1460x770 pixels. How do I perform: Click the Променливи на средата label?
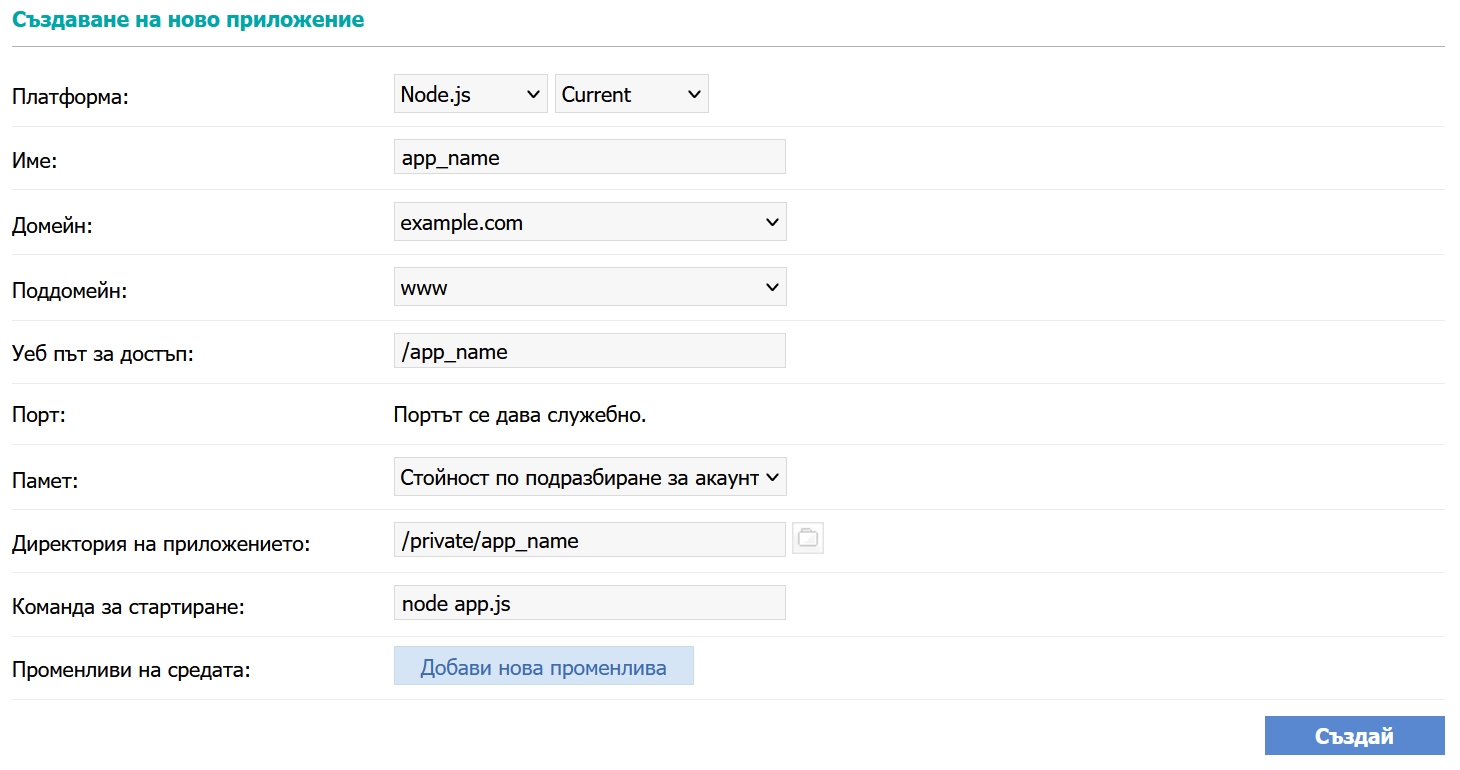click(131, 670)
